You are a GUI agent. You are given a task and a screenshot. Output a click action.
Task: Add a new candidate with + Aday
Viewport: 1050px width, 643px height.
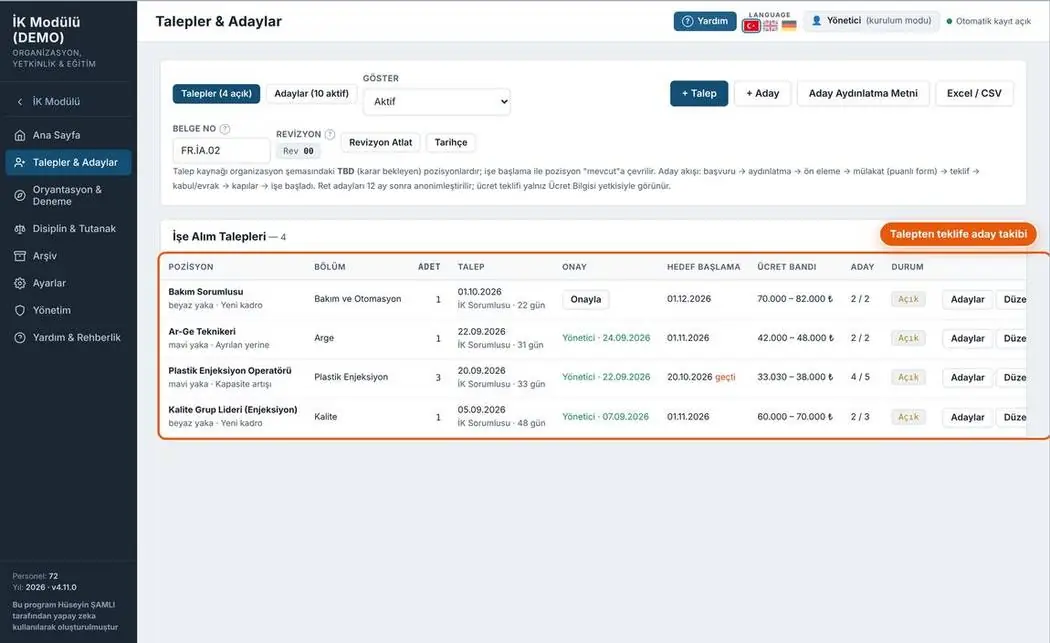click(763, 94)
